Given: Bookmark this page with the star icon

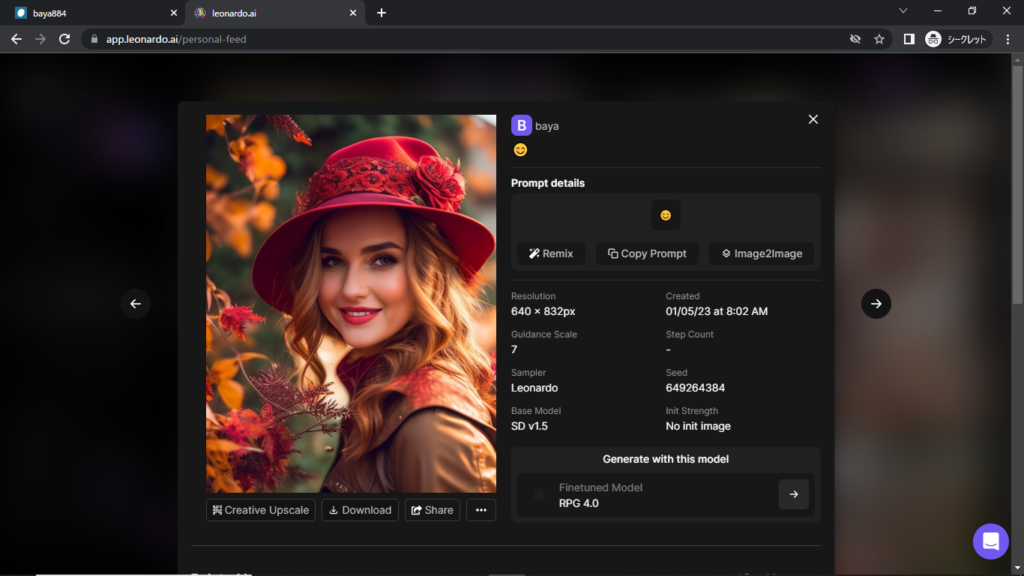Looking at the screenshot, I should (x=879, y=39).
